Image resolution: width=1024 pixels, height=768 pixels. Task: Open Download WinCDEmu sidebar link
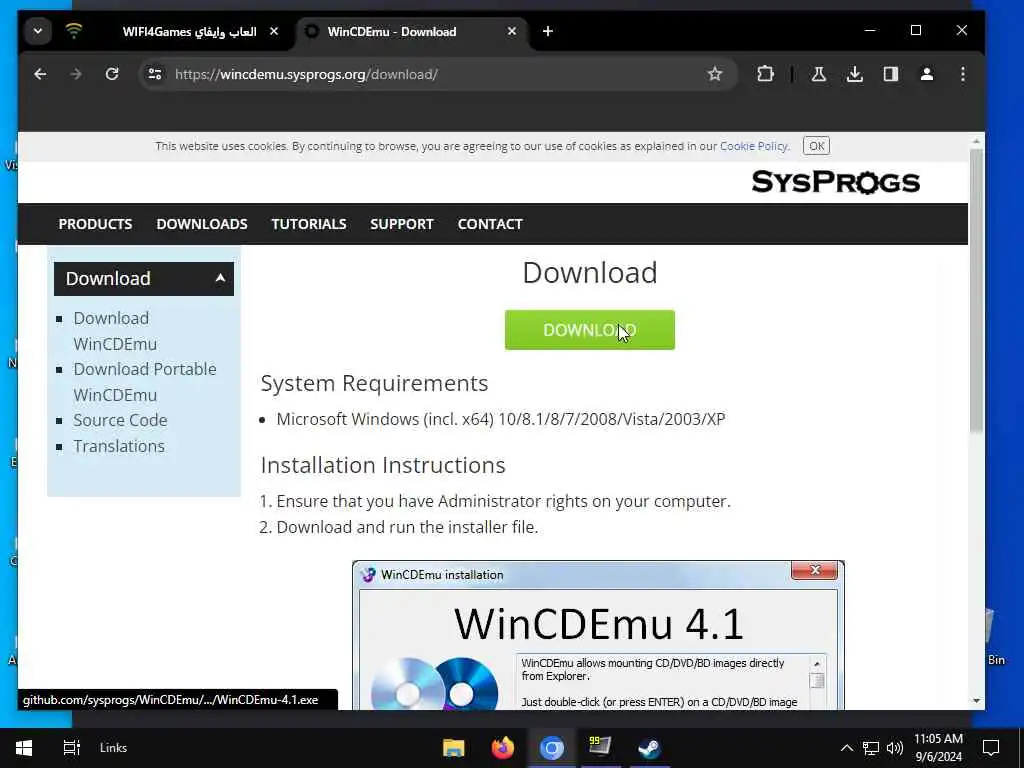(x=115, y=330)
